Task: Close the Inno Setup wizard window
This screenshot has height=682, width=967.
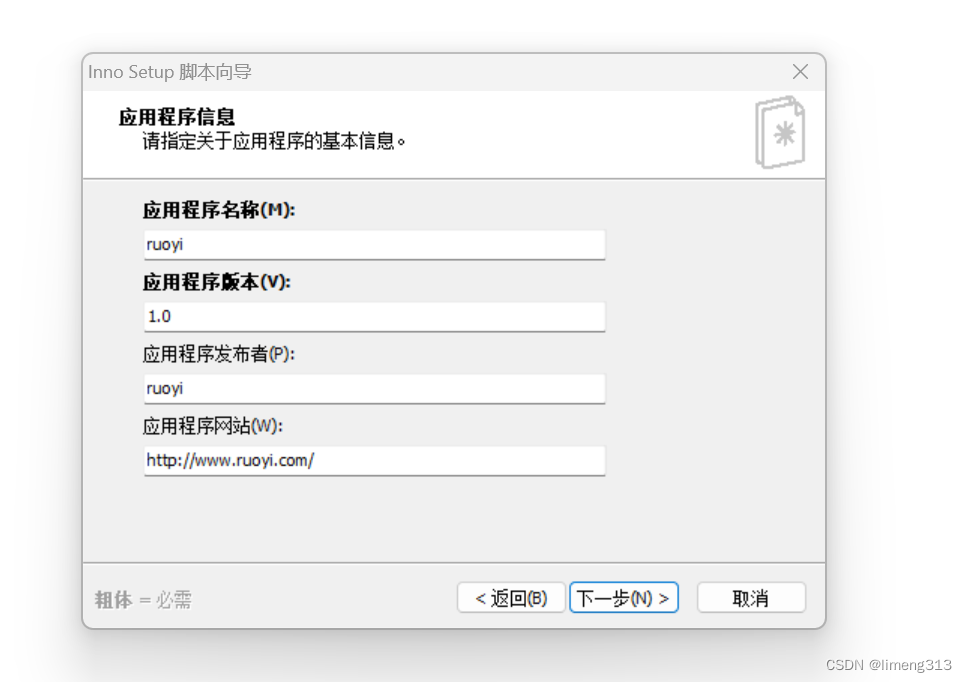Action: pyautogui.click(x=800, y=72)
